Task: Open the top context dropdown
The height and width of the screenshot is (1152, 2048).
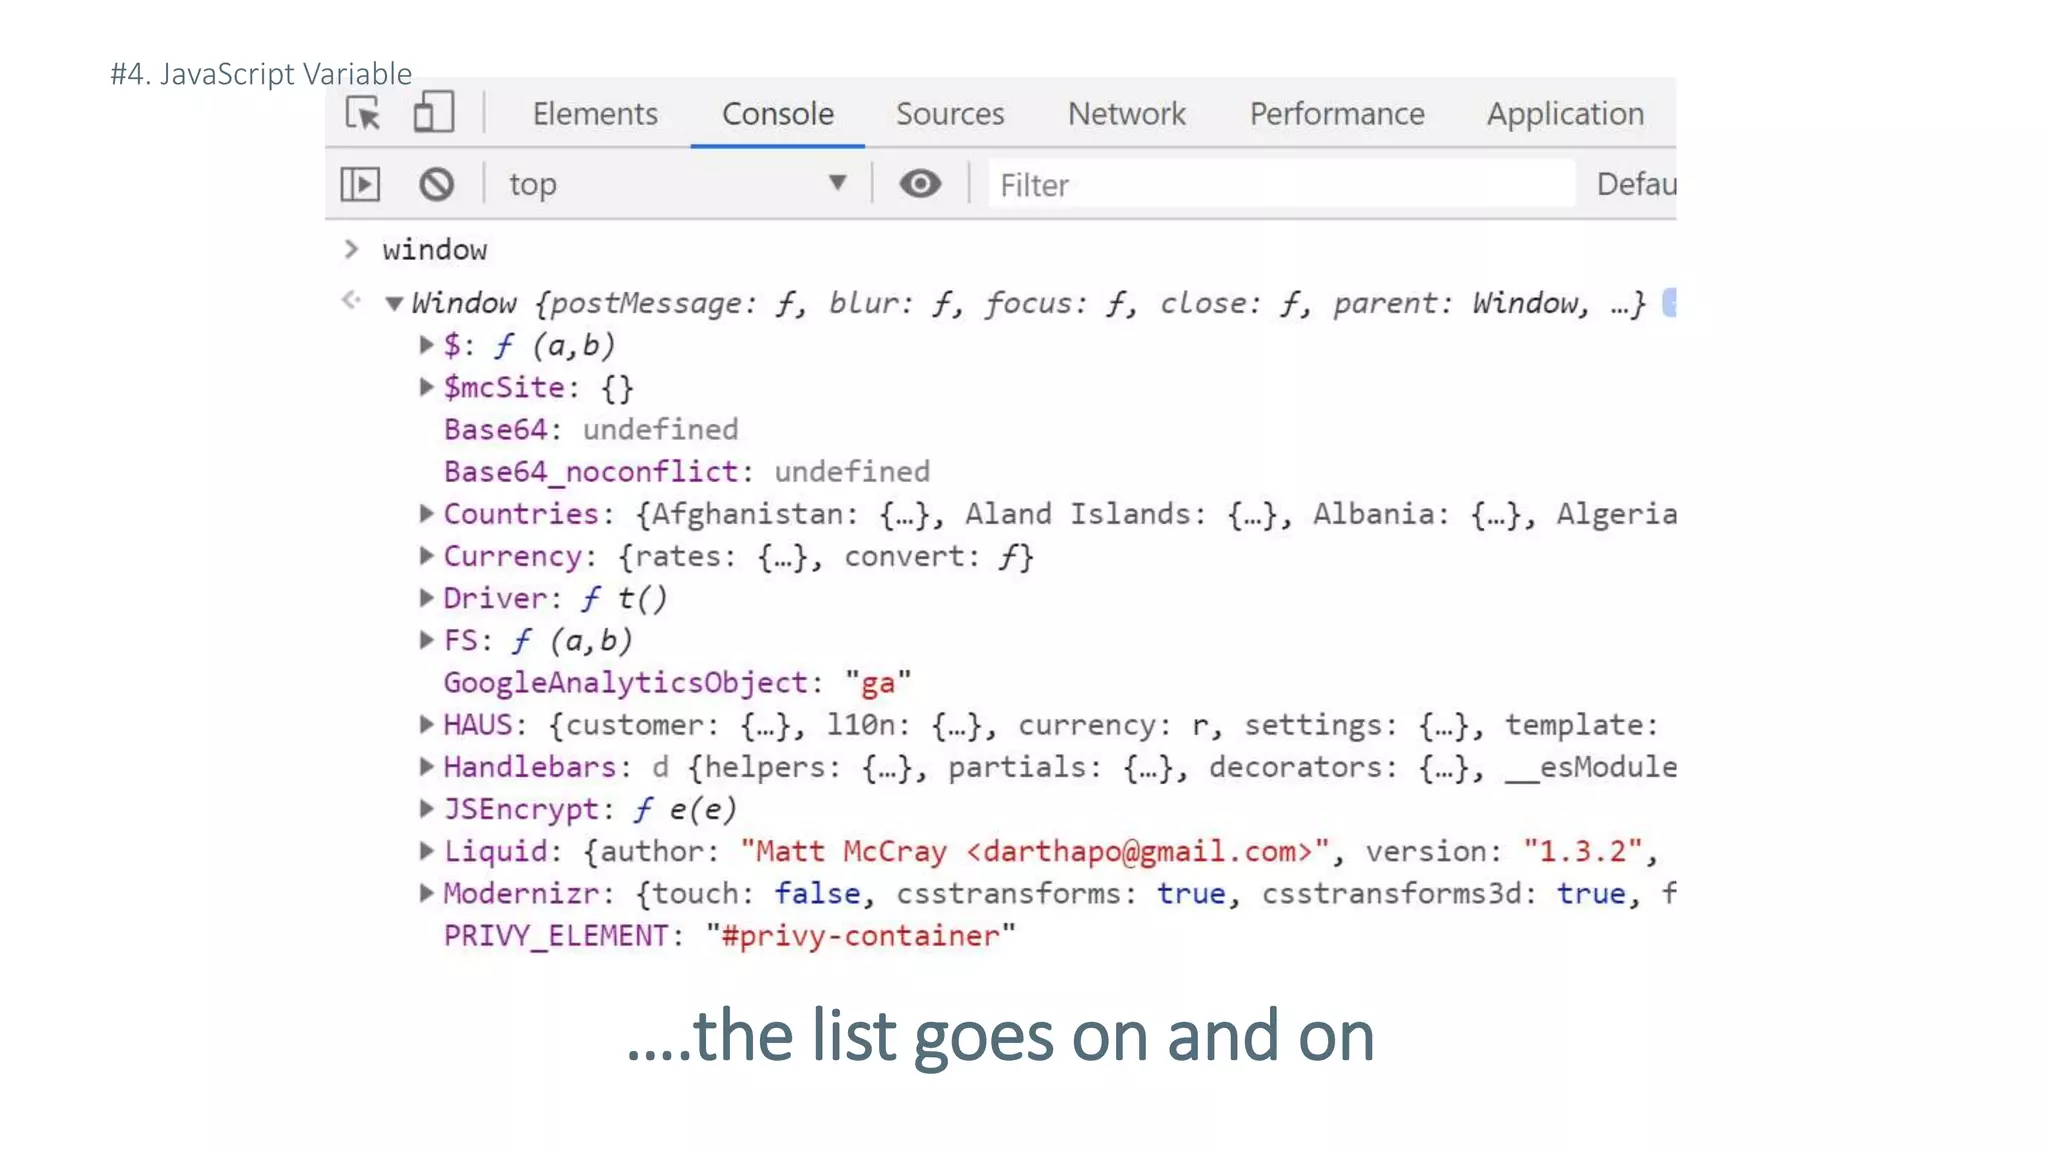Action: pyautogui.click(x=679, y=184)
